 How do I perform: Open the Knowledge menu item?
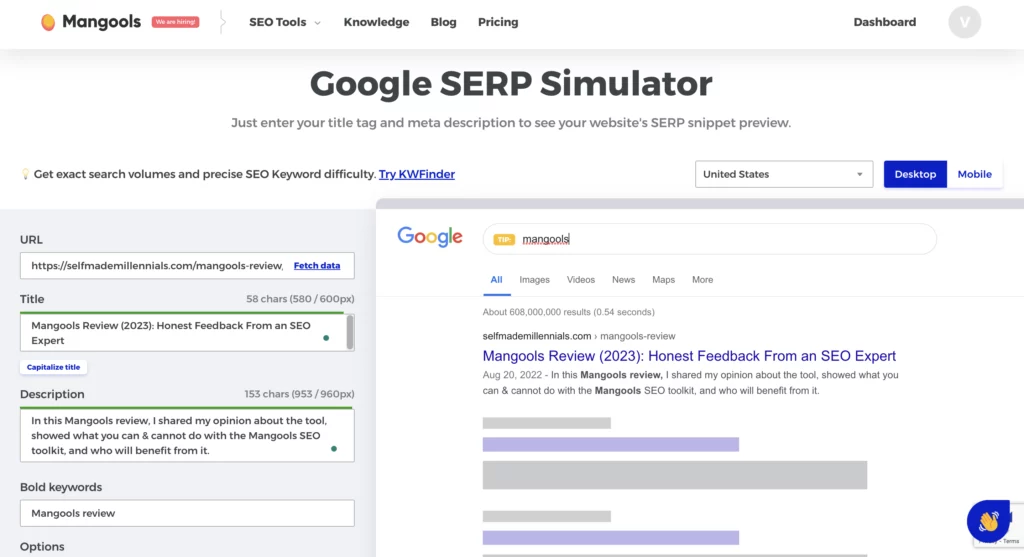pos(376,22)
